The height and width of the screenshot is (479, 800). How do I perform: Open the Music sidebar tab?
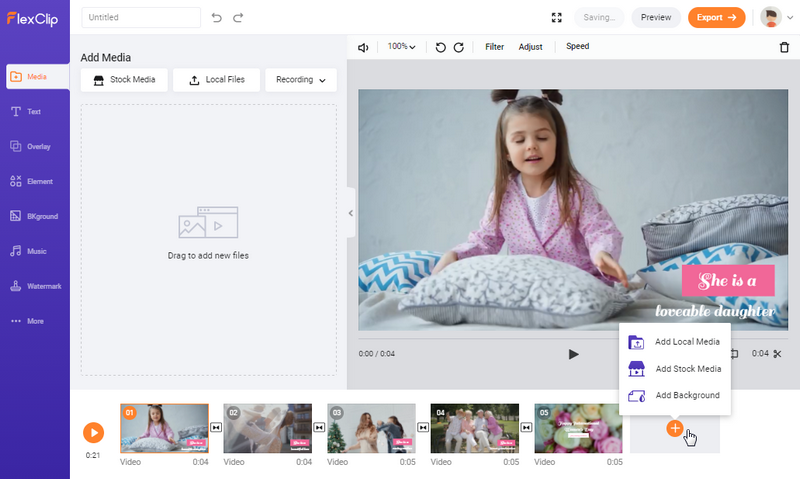tap(29, 251)
